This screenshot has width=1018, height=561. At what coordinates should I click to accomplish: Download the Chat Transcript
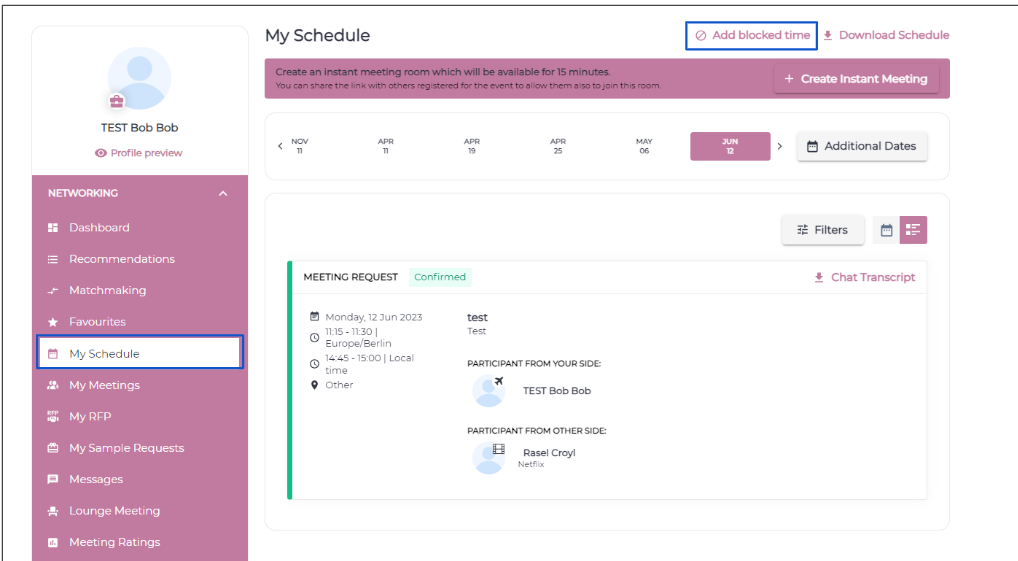pos(865,277)
